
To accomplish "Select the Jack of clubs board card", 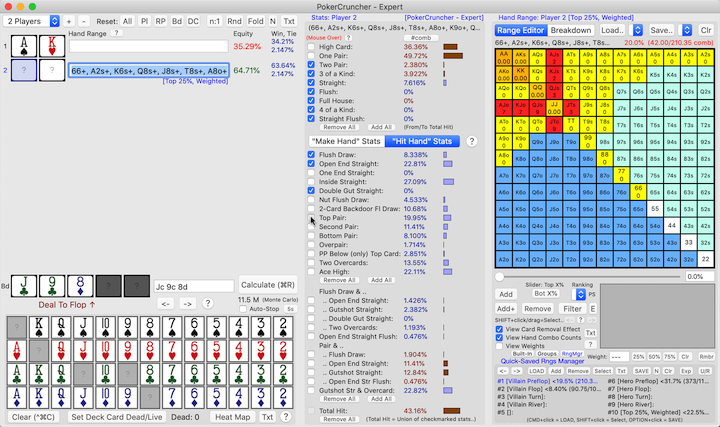I will pyautogui.click(x=24, y=286).
